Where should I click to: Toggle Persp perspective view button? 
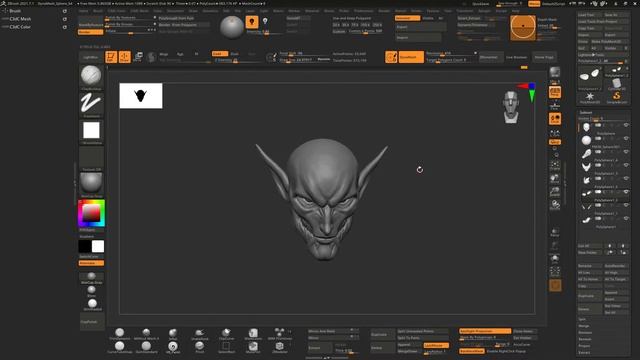555,92
